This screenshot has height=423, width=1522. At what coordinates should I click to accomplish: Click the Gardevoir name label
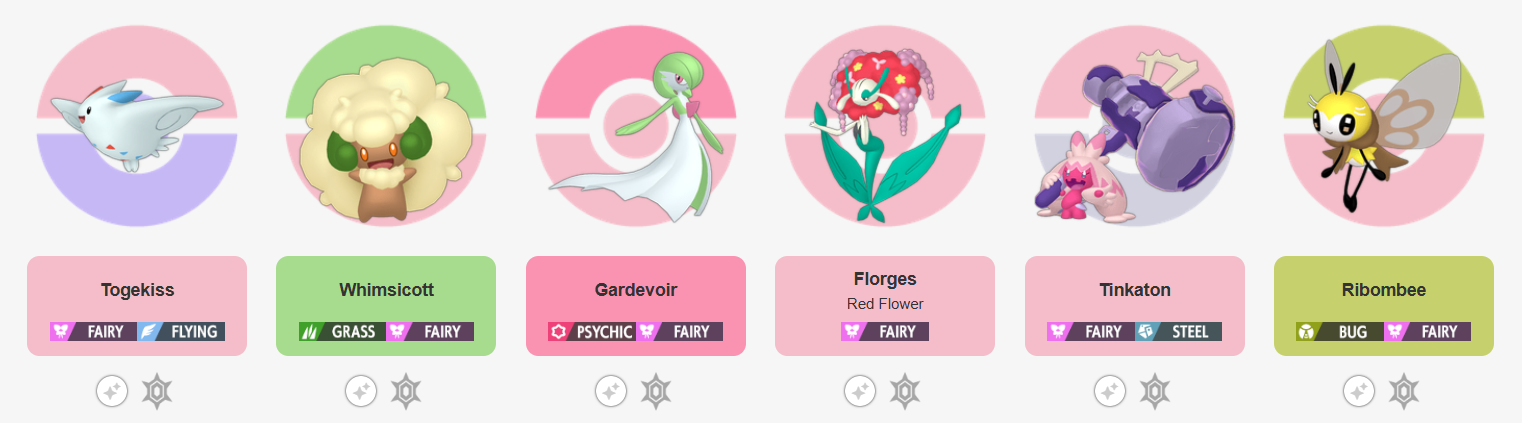[x=636, y=290]
